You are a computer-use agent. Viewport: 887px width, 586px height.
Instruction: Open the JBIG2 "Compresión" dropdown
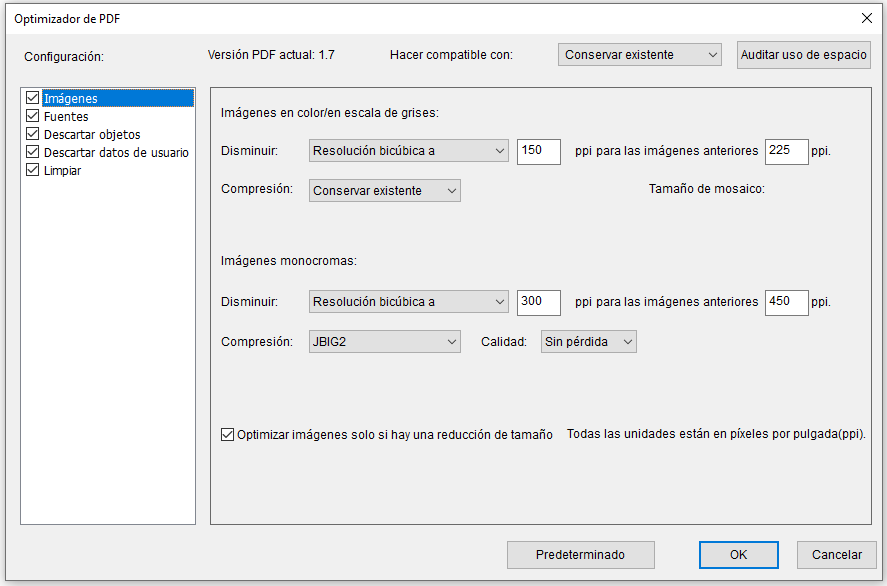tap(384, 341)
